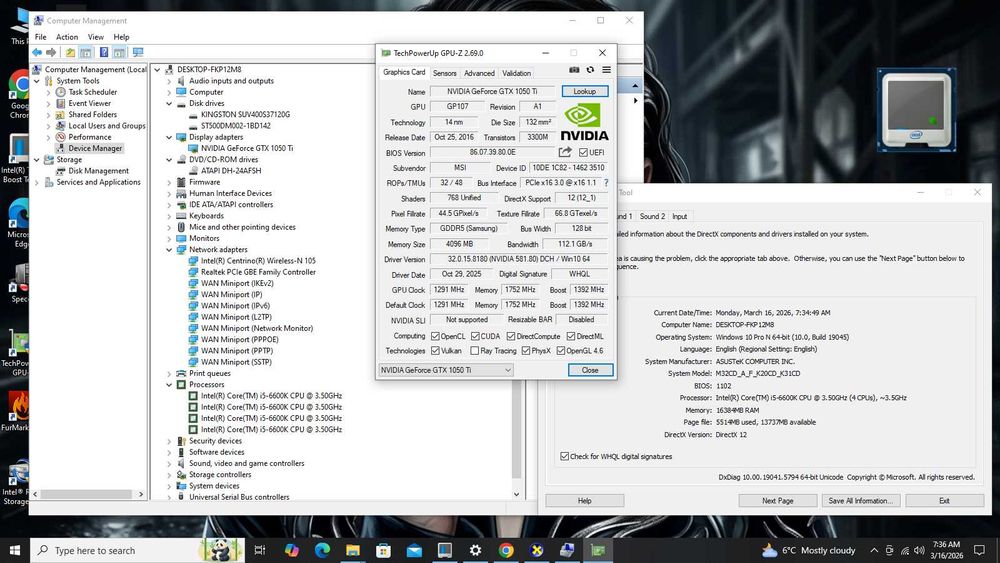
Task: Click the NVIDIA logo in GPU-Z
Action: [x=584, y=122]
